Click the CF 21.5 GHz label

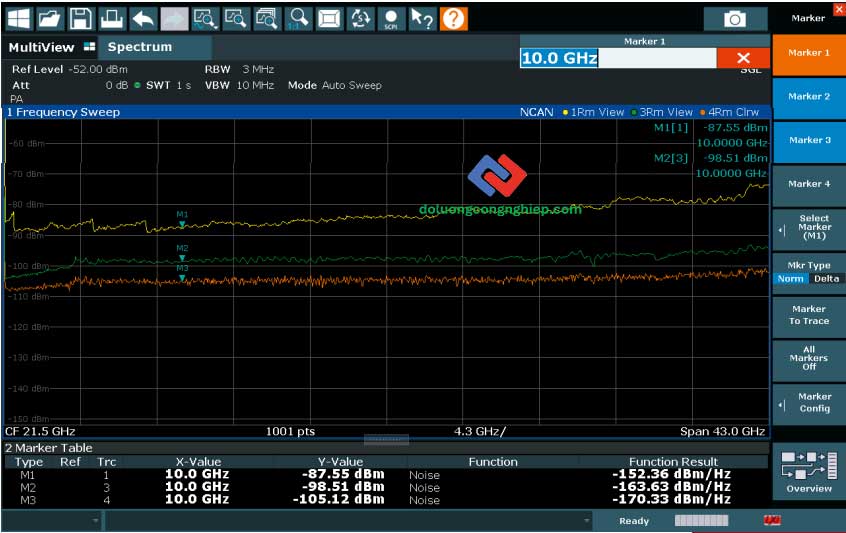click(40, 431)
